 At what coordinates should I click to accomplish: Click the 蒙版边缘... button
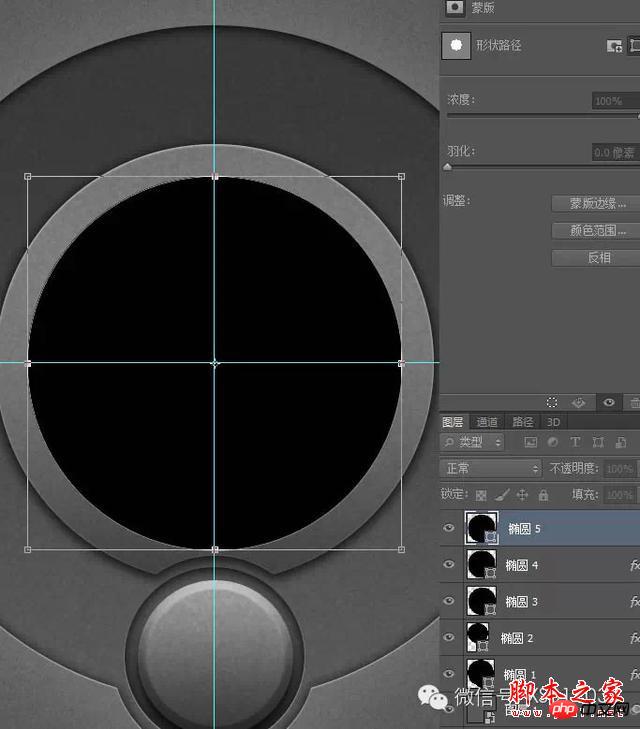[x=596, y=203]
